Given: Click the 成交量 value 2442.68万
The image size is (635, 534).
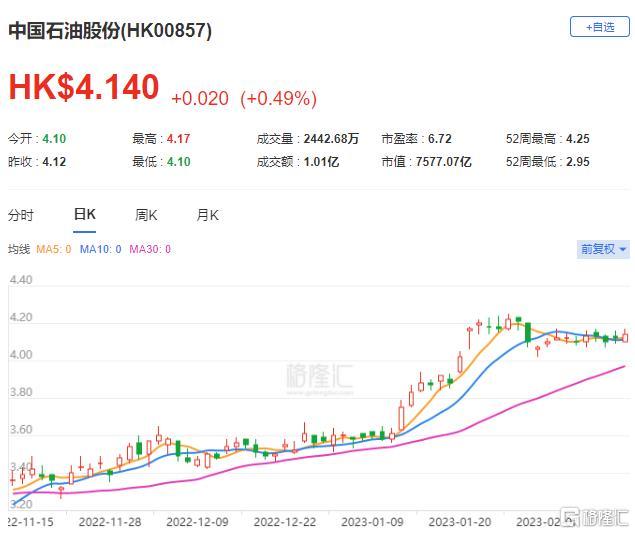Looking at the screenshot, I should point(331,138).
